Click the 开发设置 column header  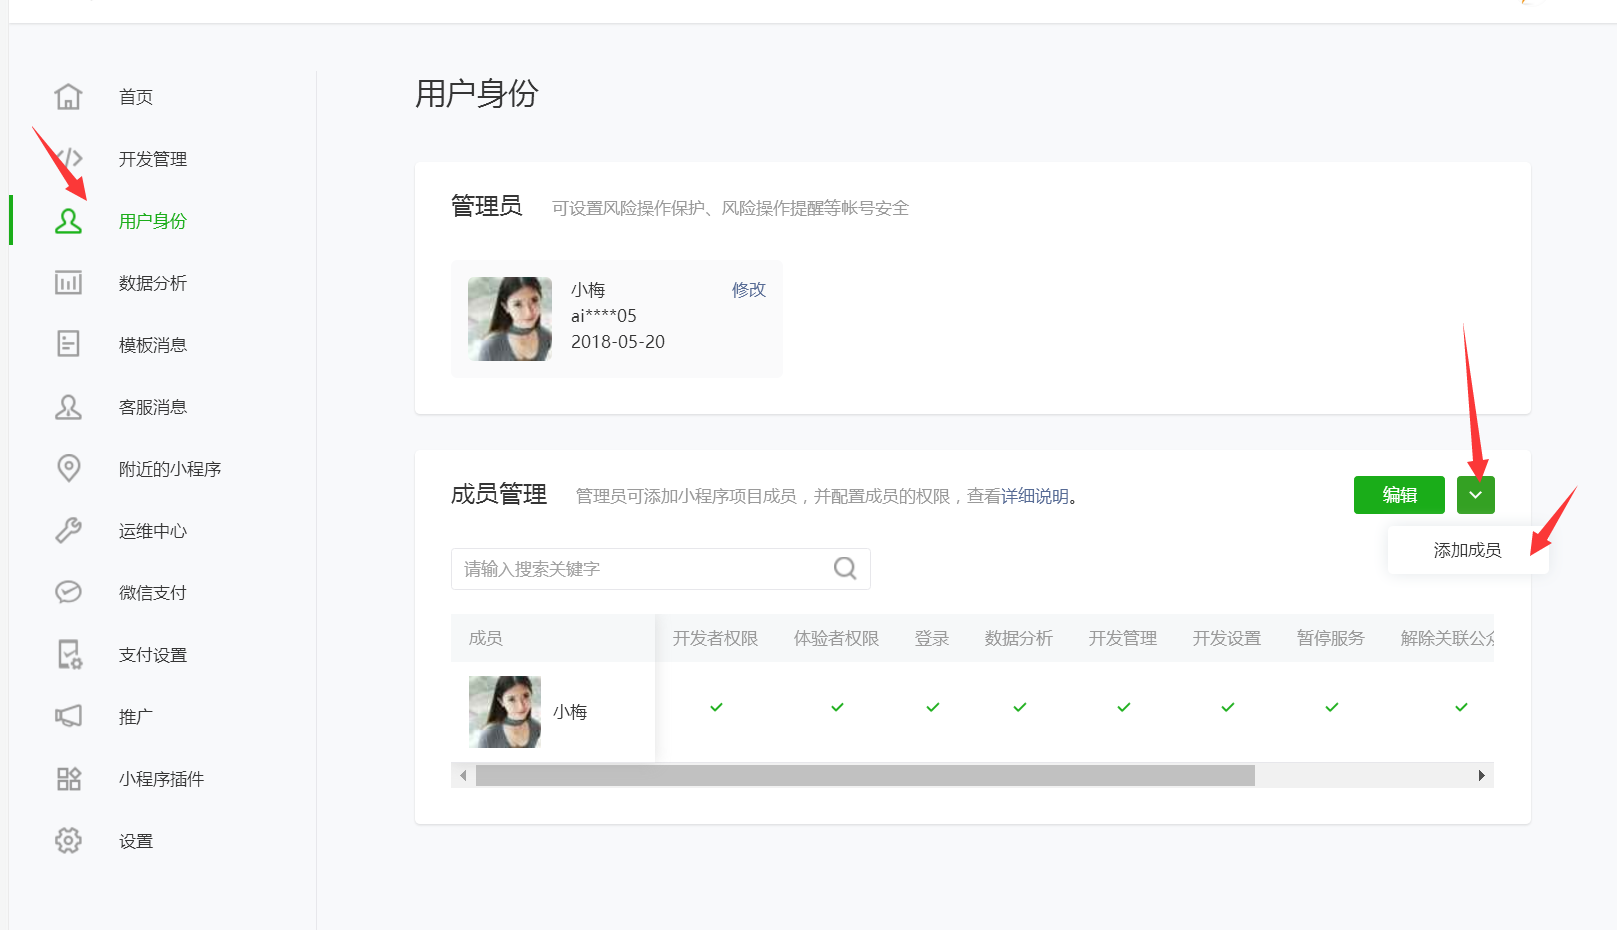[1227, 638]
